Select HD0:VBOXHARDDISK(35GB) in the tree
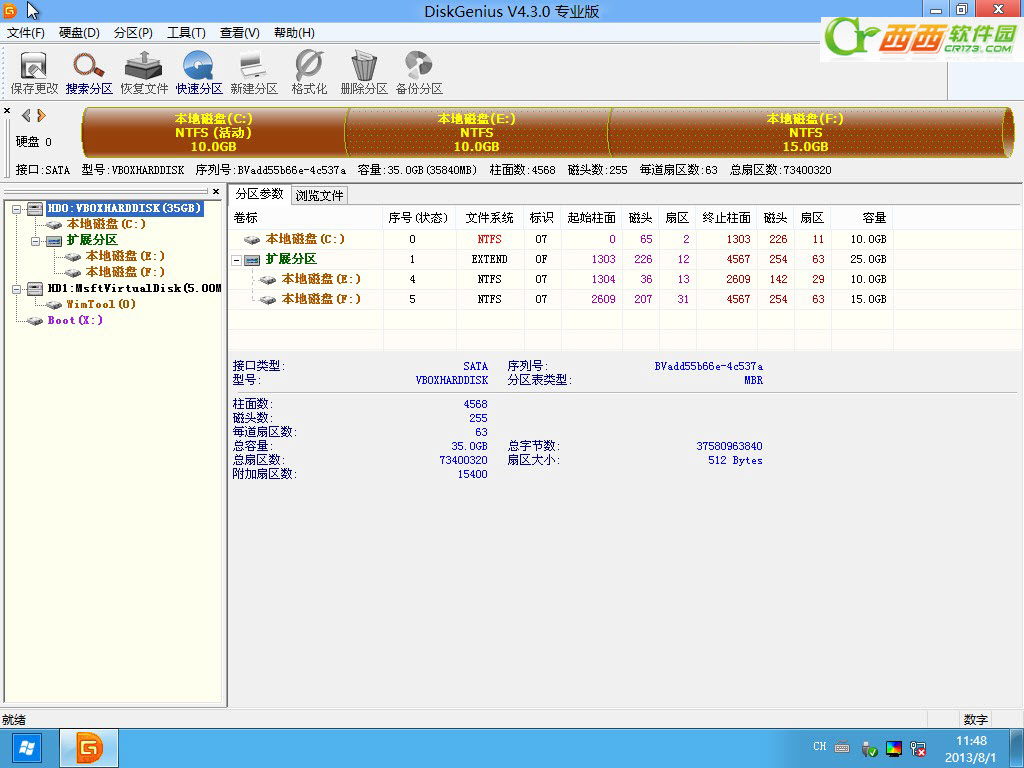 [124, 208]
